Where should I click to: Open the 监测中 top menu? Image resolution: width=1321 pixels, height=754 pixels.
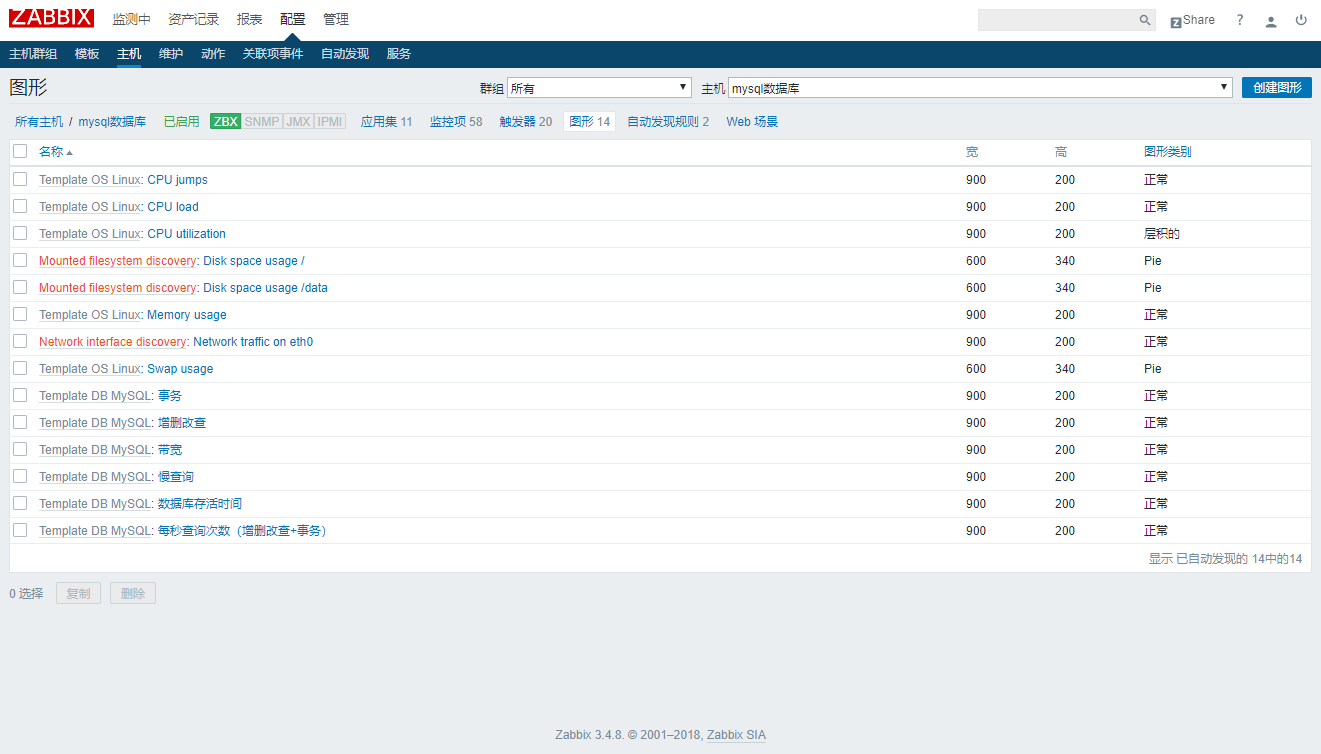click(x=131, y=20)
